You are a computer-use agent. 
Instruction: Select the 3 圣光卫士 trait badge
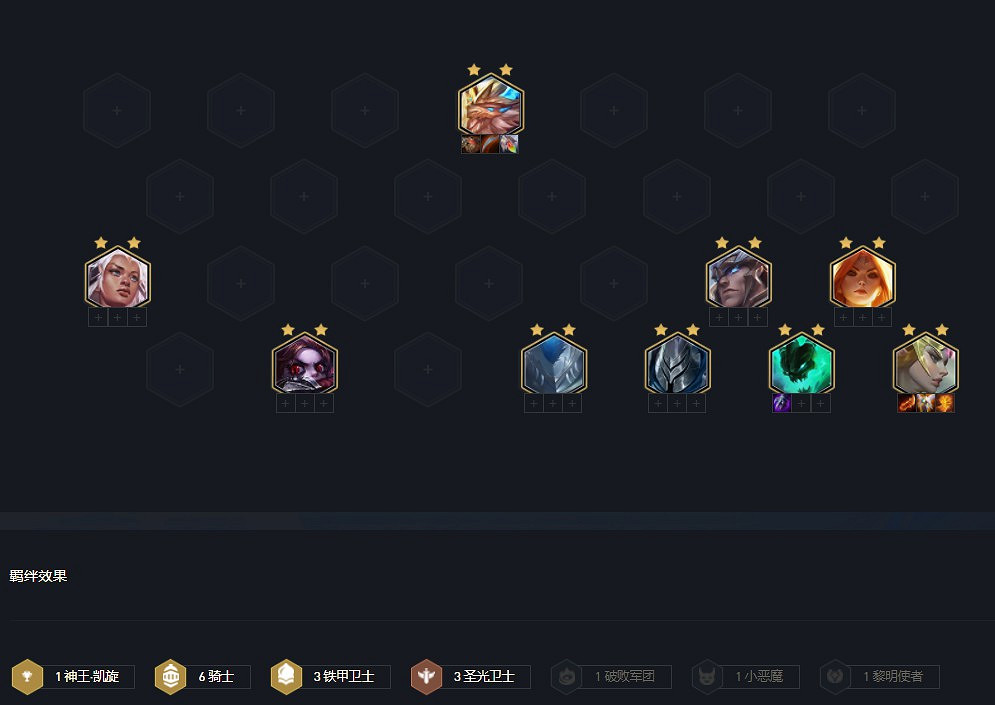pos(470,676)
